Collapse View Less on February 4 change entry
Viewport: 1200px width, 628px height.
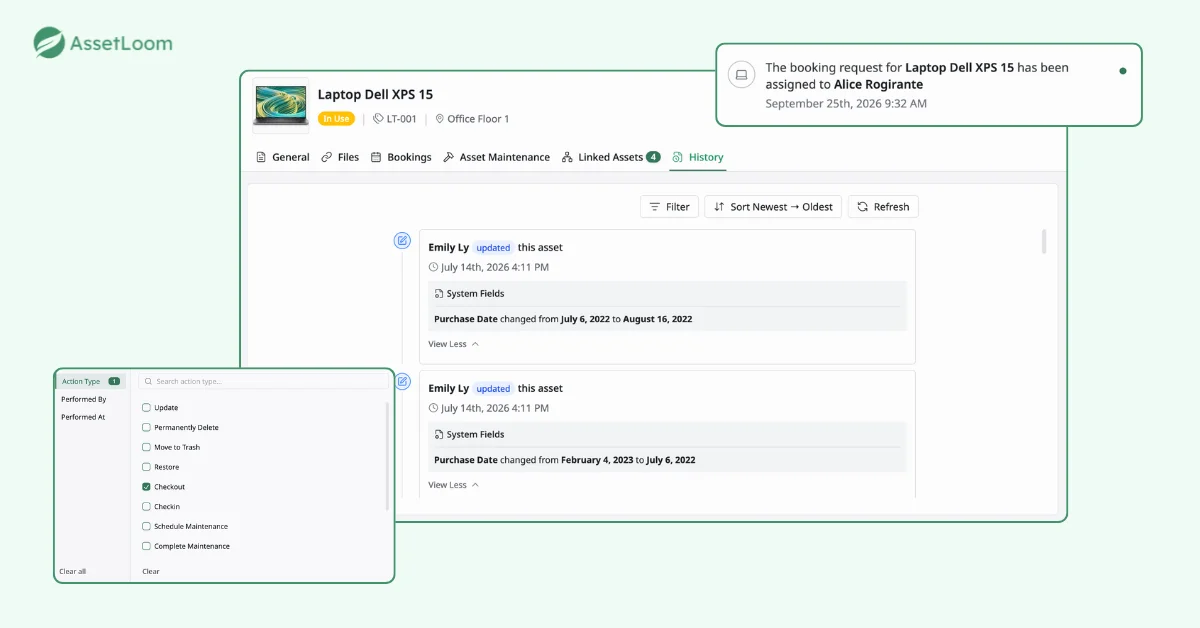(454, 485)
